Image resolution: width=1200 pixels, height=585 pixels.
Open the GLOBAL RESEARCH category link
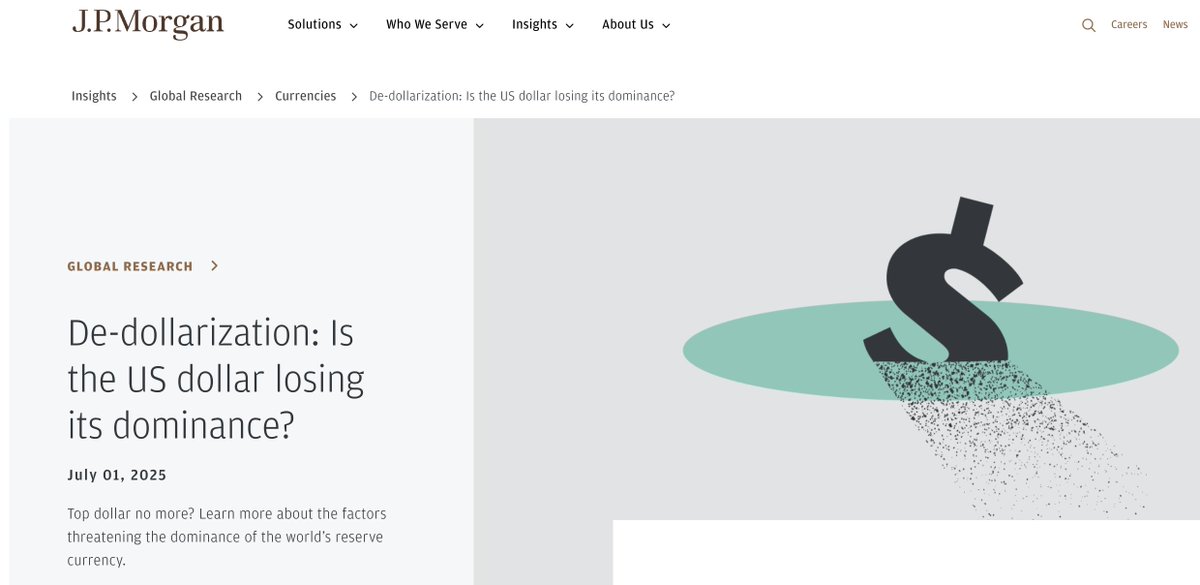point(130,266)
